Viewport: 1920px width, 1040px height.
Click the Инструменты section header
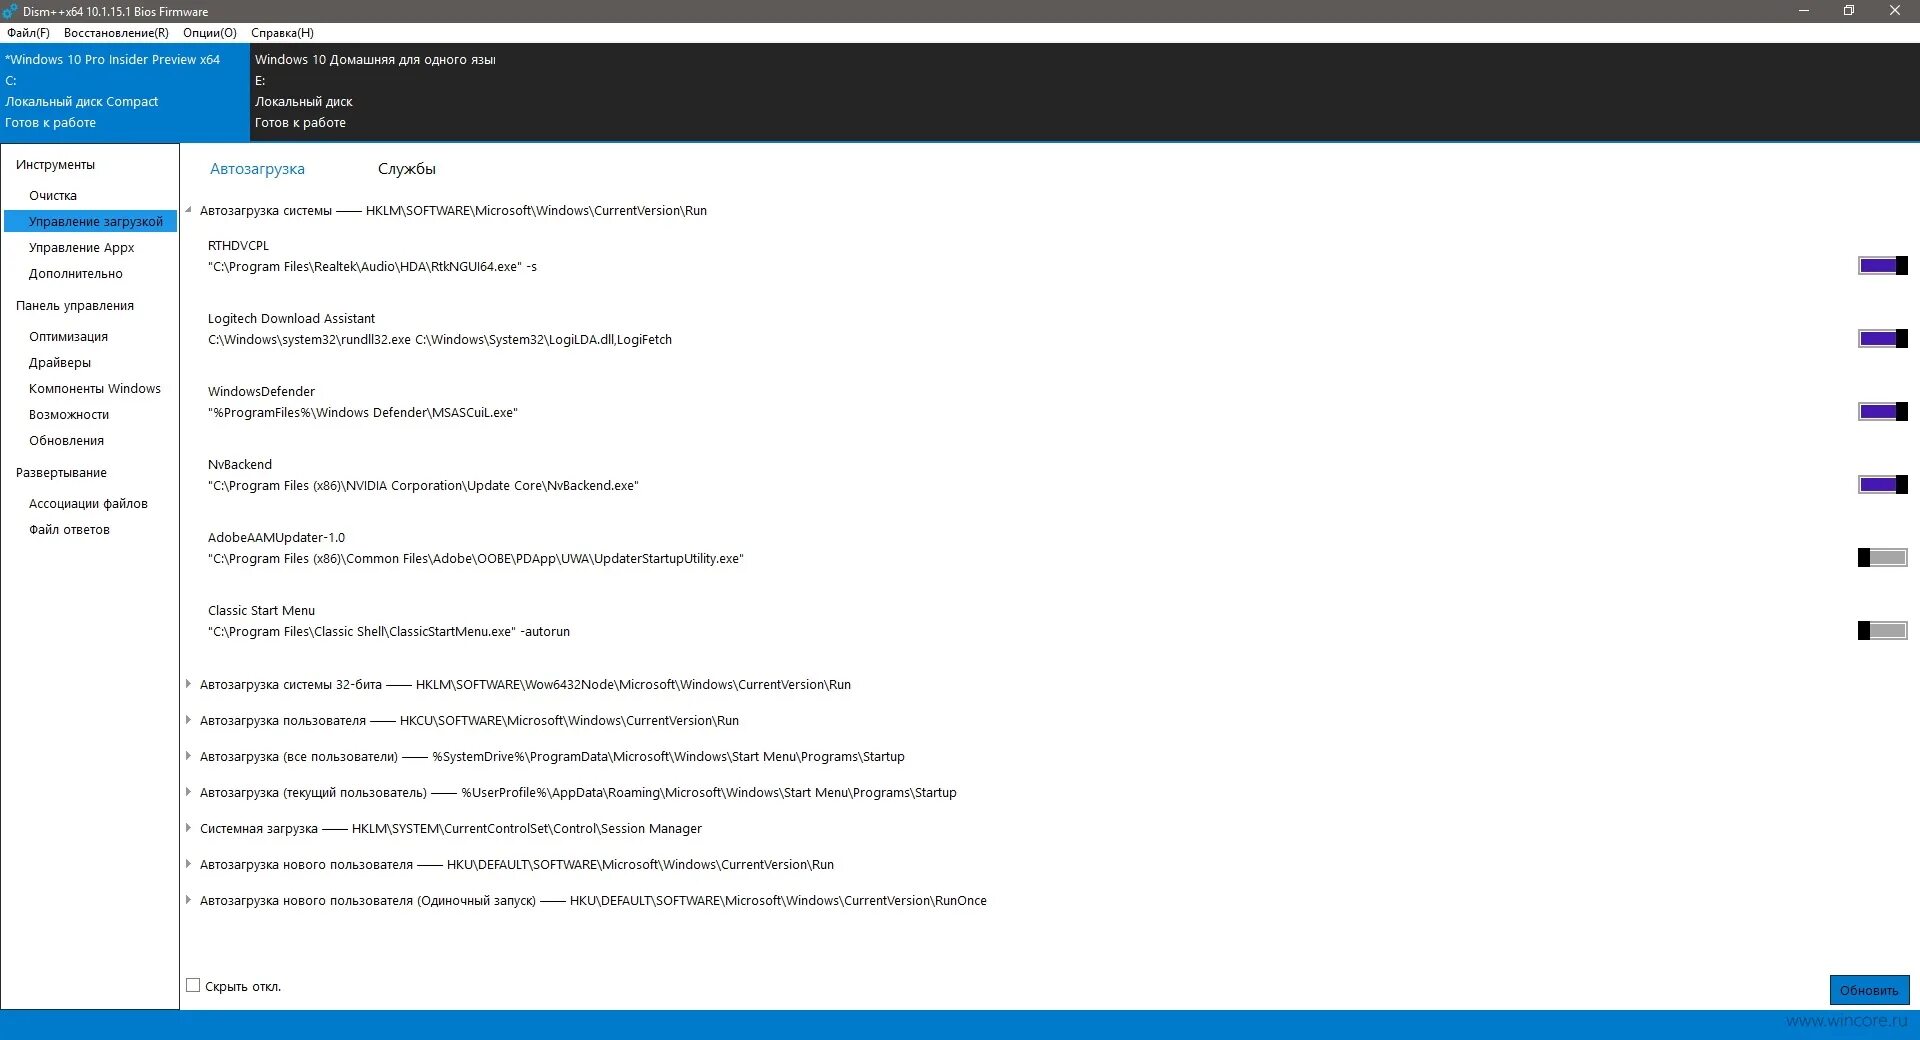tap(55, 165)
